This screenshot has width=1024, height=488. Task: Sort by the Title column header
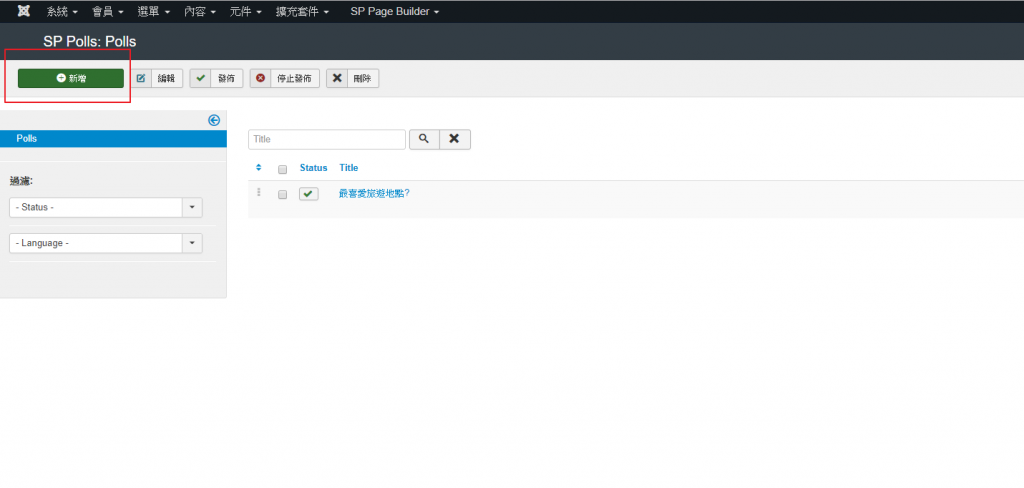pyautogui.click(x=348, y=168)
